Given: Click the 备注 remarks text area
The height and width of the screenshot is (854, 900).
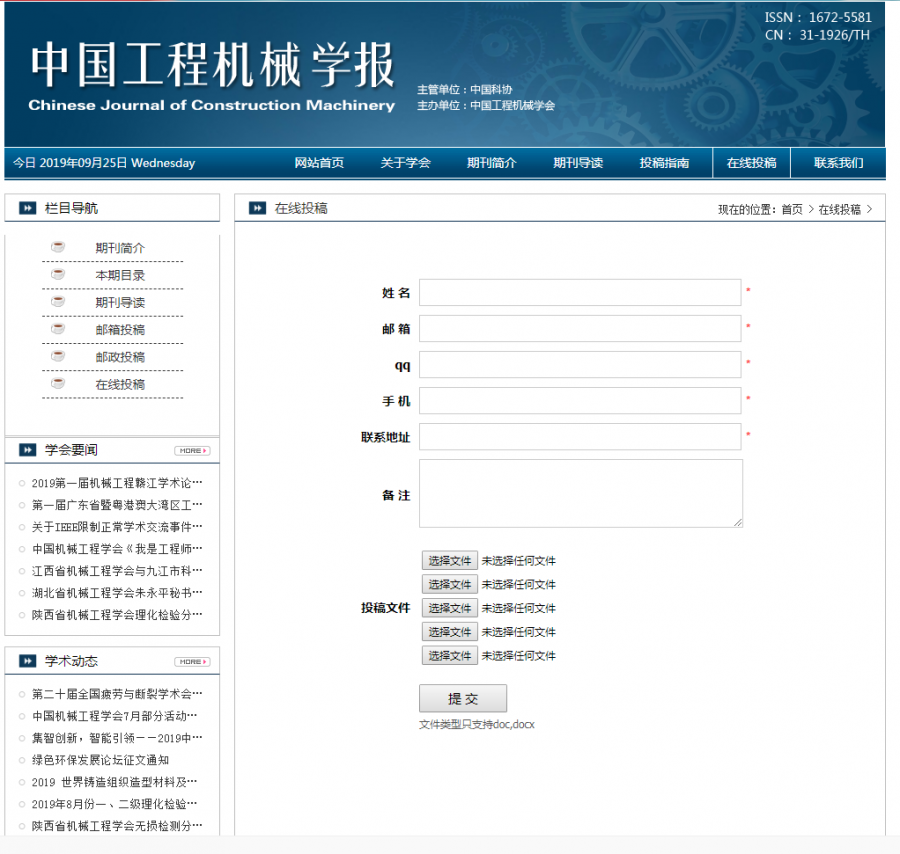Looking at the screenshot, I should tap(580, 493).
